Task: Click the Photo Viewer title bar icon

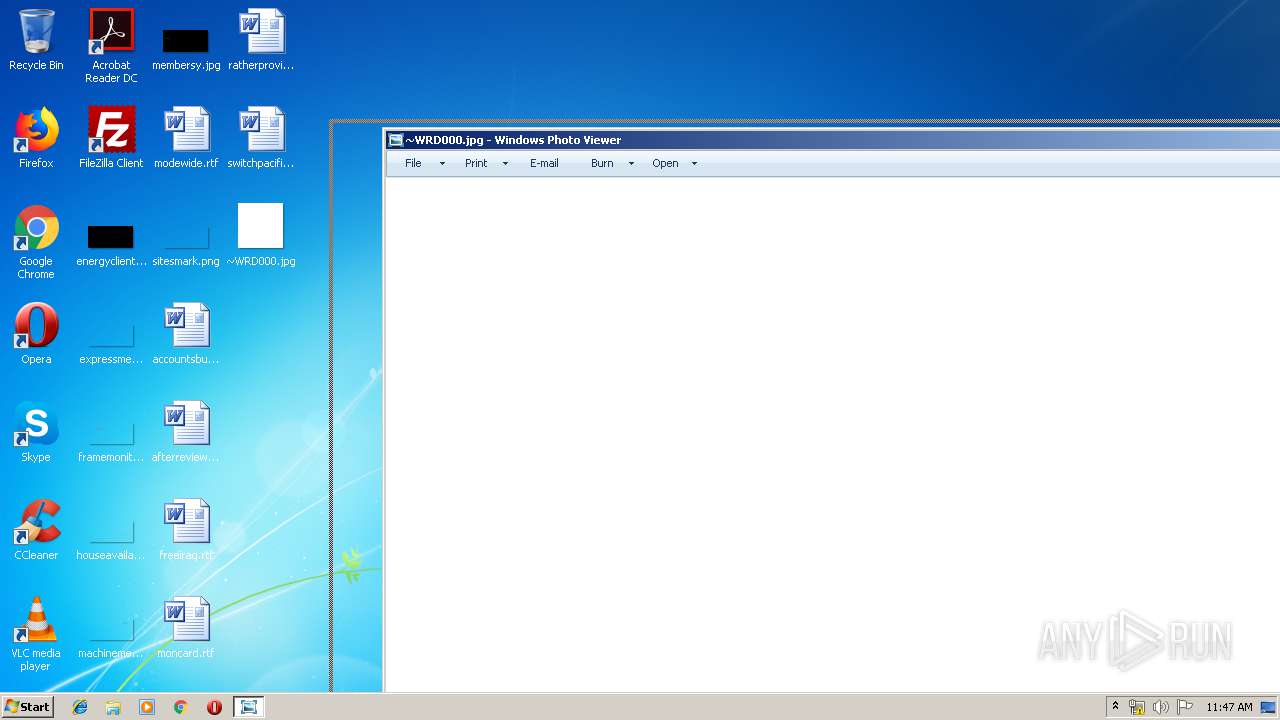Action: pos(396,140)
